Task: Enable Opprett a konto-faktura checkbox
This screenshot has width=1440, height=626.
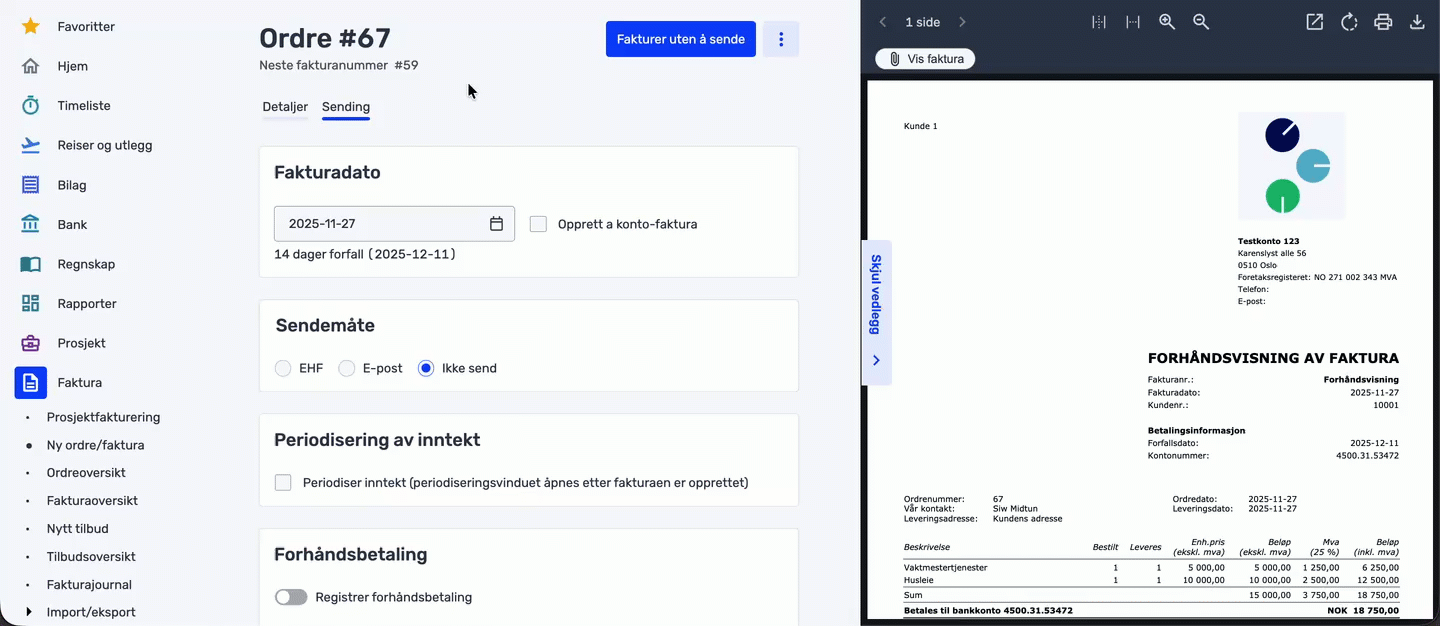Action: [x=538, y=224]
